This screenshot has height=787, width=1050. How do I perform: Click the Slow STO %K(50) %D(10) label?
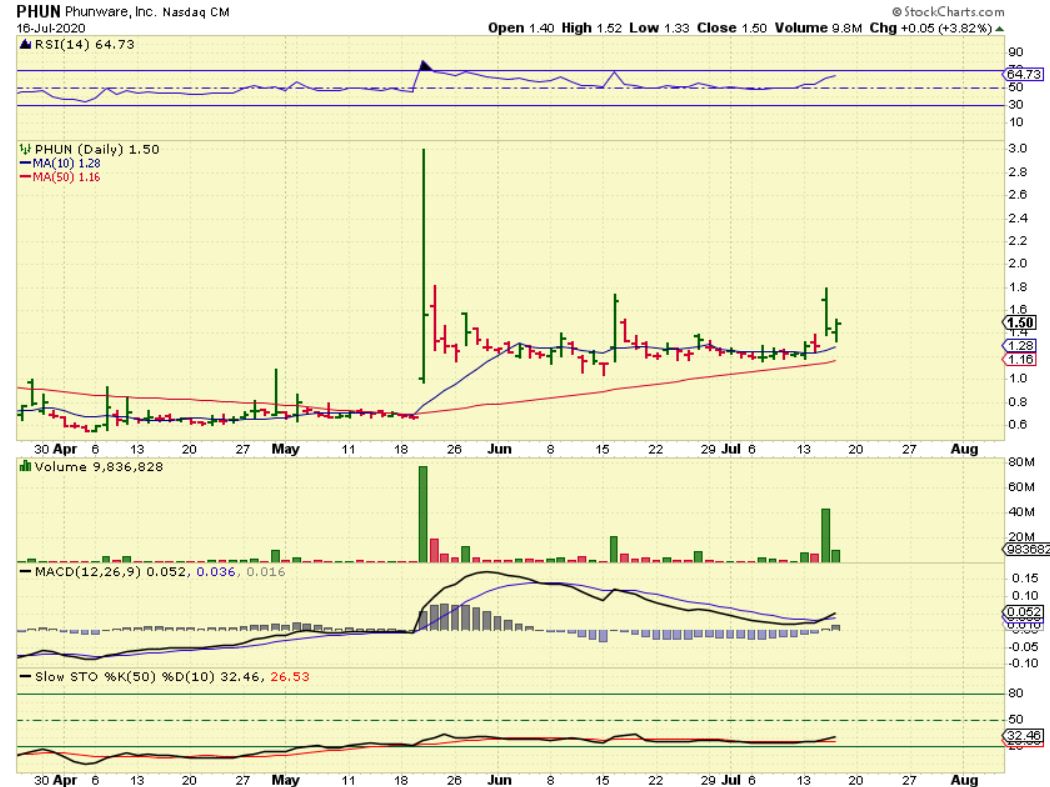click(125, 676)
